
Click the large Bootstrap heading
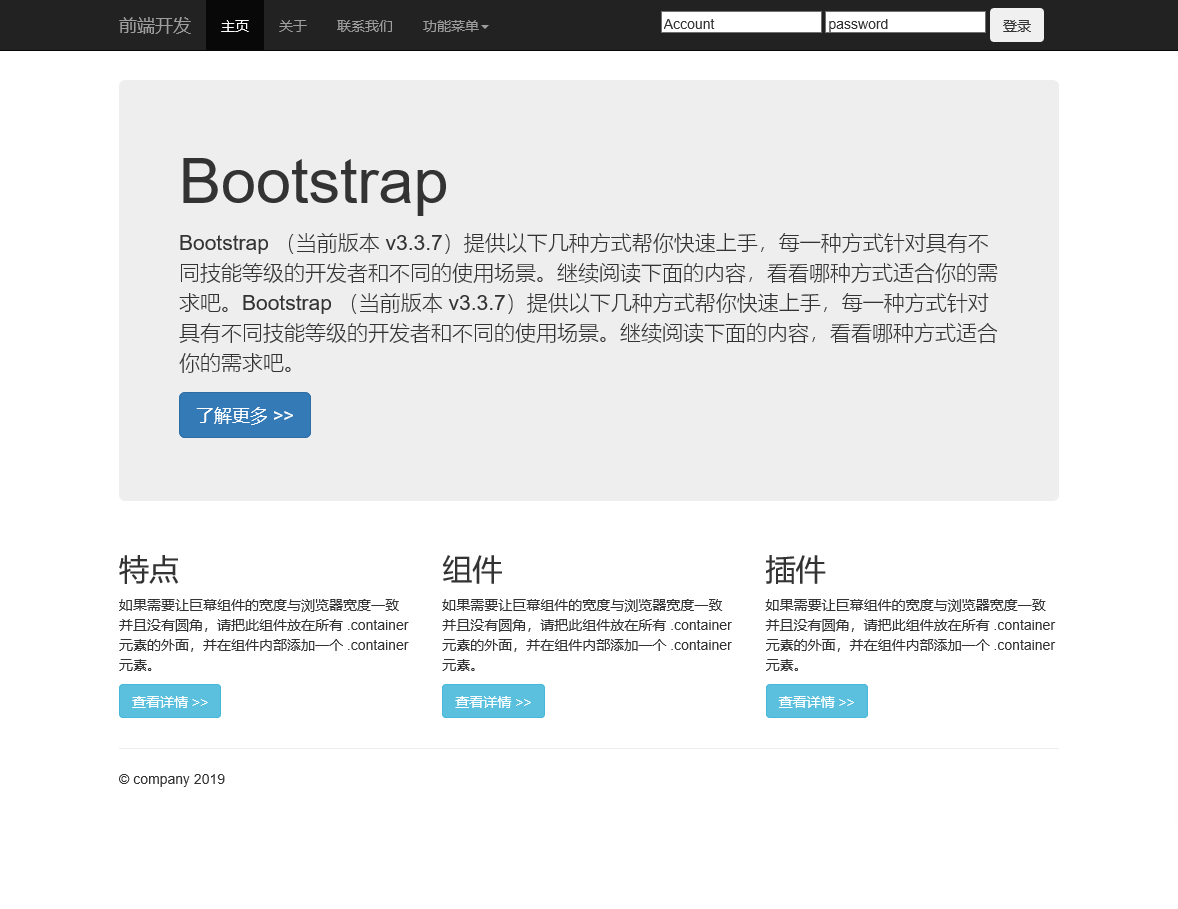click(x=313, y=181)
